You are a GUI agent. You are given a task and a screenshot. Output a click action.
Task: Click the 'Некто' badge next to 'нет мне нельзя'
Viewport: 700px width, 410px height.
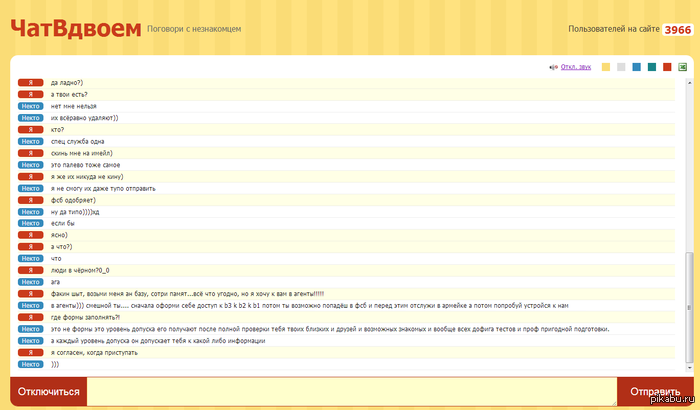tap(32, 106)
